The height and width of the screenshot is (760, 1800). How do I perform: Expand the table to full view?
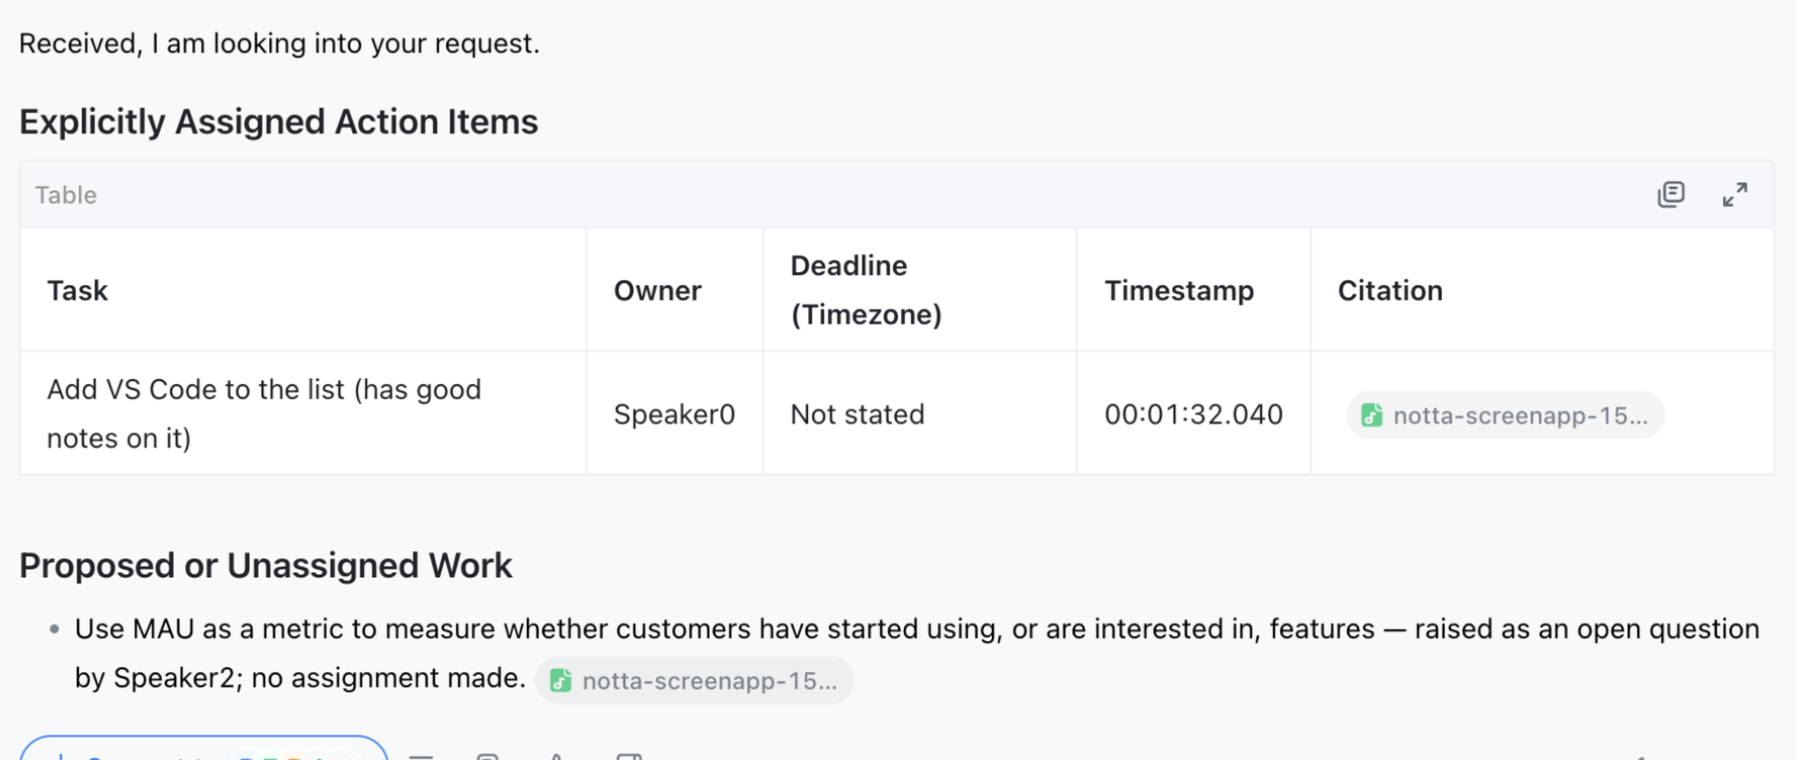click(x=1735, y=194)
